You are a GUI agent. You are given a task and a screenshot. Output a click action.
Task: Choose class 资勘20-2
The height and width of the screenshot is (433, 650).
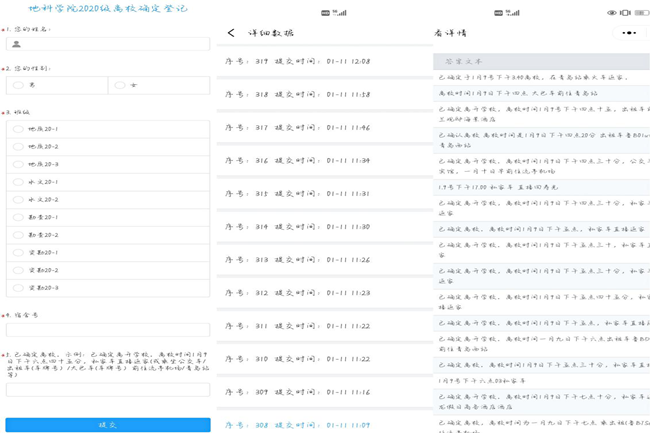108,270
